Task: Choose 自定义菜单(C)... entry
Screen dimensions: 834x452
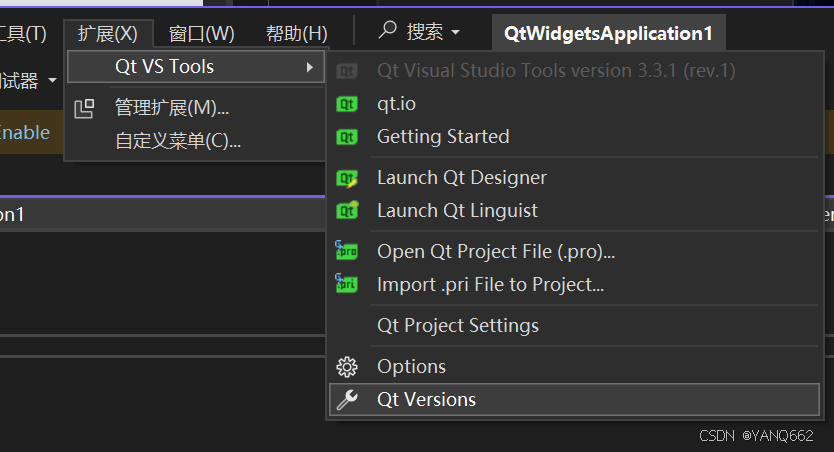Action: click(x=196, y=141)
